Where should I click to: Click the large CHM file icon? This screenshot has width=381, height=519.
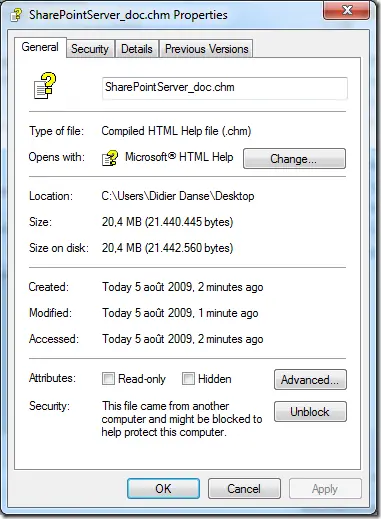coord(45,86)
